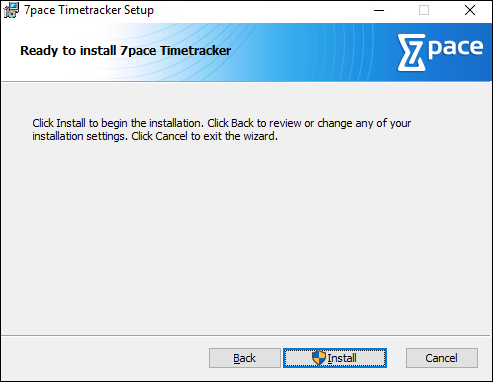
Task: Click the grayed-out maximize window icon
Action: [424, 11]
